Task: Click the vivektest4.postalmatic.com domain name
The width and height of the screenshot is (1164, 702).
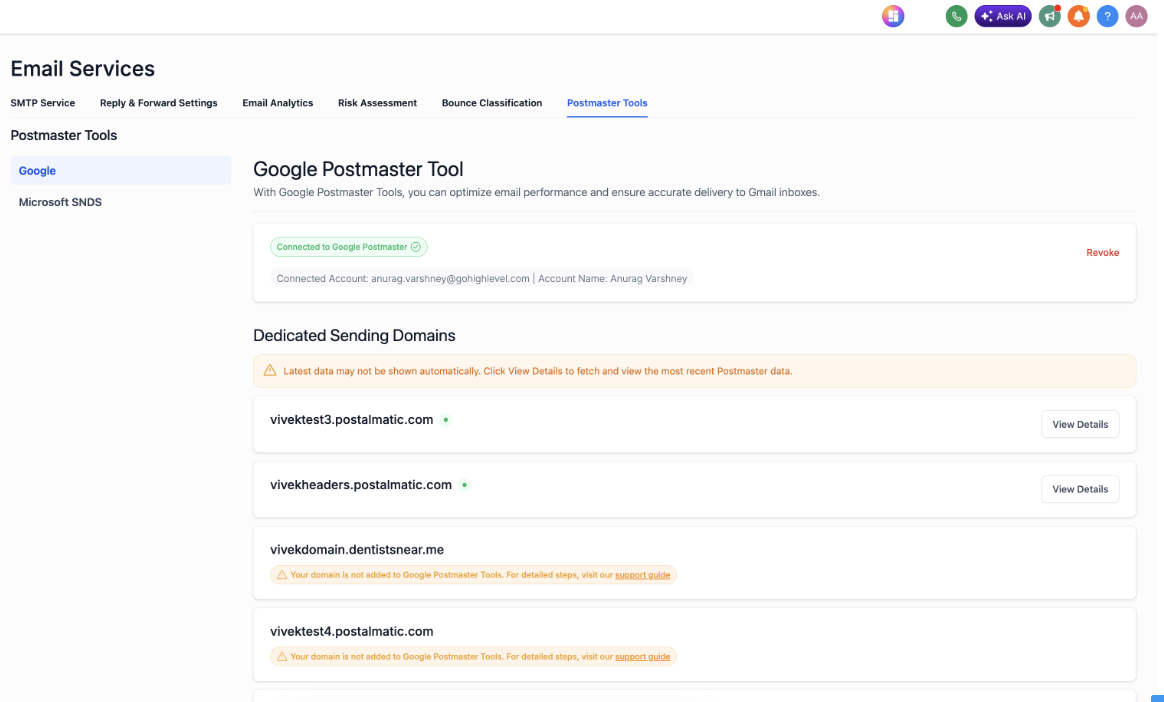Action: point(352,632)
